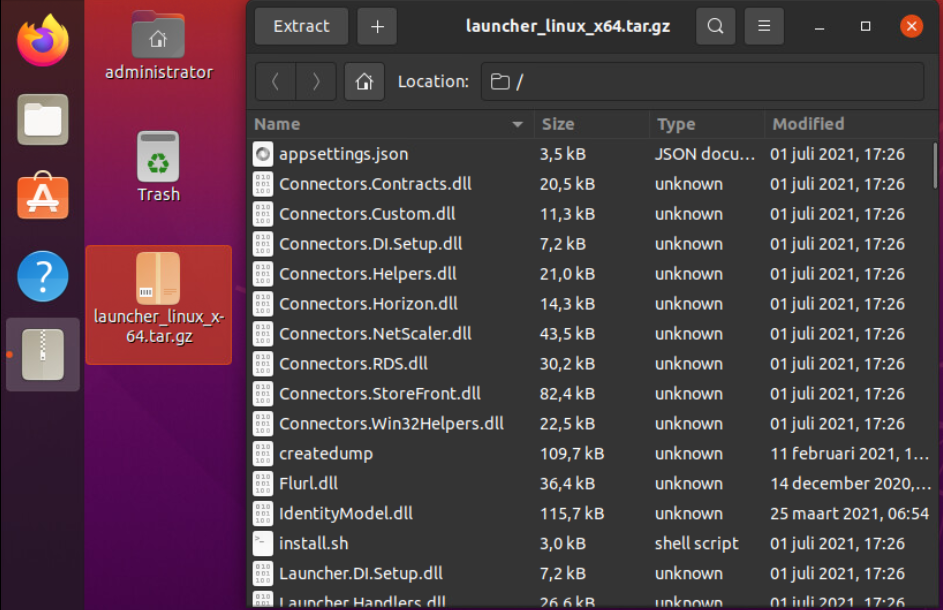Image resolution: width=943 pixels, height=610 pixels.
Task: Open Firefox from the dock
Action: (43, 41)
